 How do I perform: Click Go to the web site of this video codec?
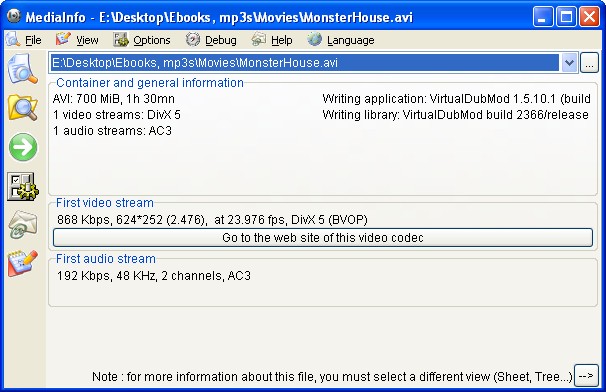(323, 237)
